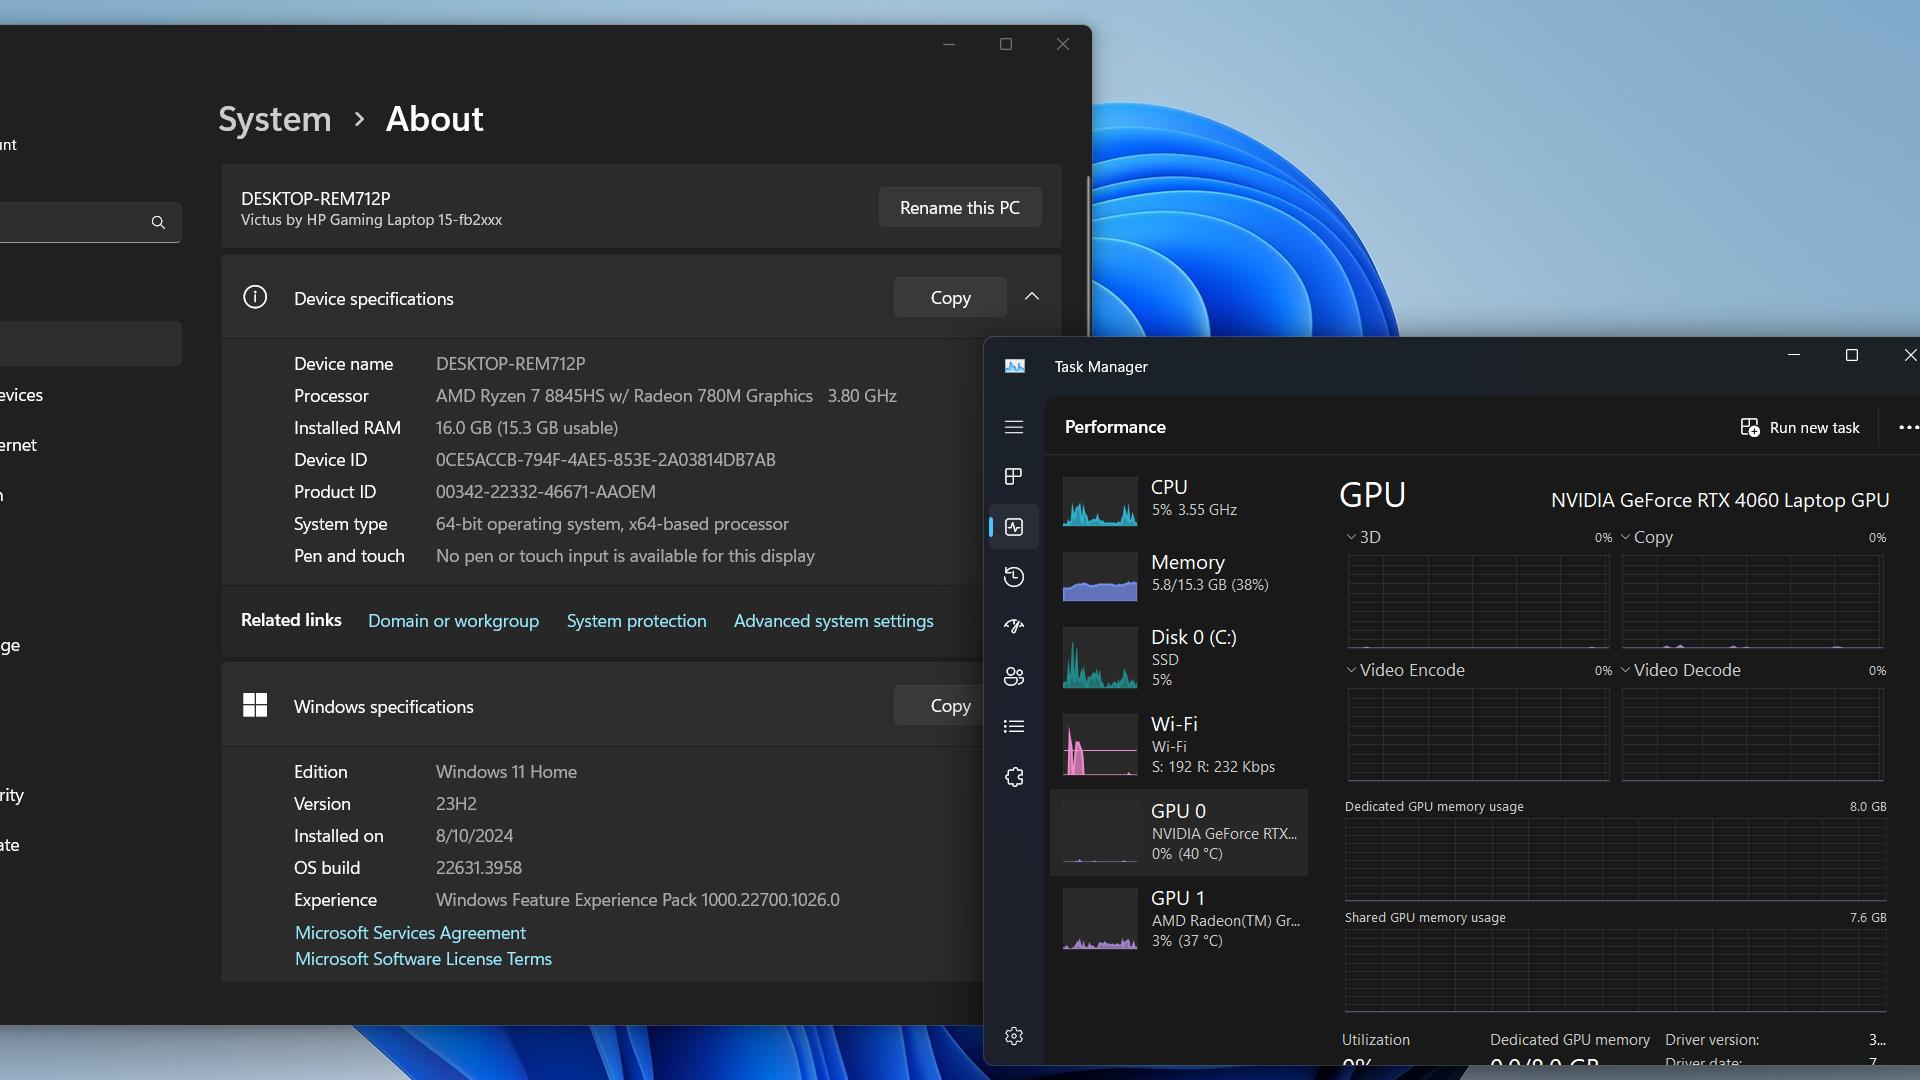Click the Task Manager app icon in title bar

1015,366
